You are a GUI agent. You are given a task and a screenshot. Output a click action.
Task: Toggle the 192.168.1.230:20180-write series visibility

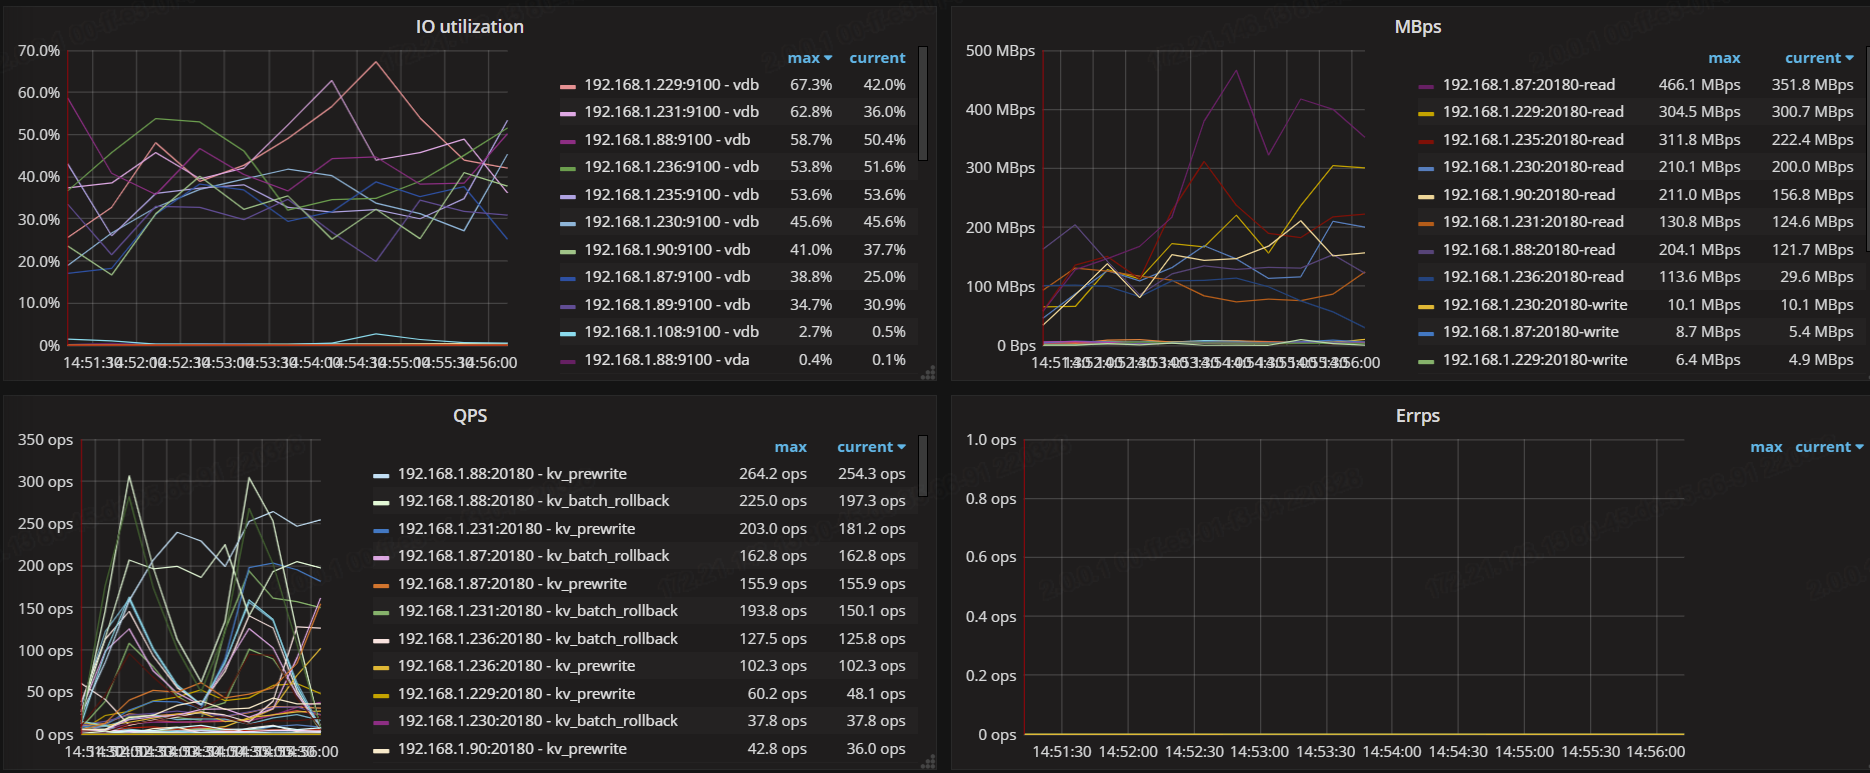(x=1534, y=305)
